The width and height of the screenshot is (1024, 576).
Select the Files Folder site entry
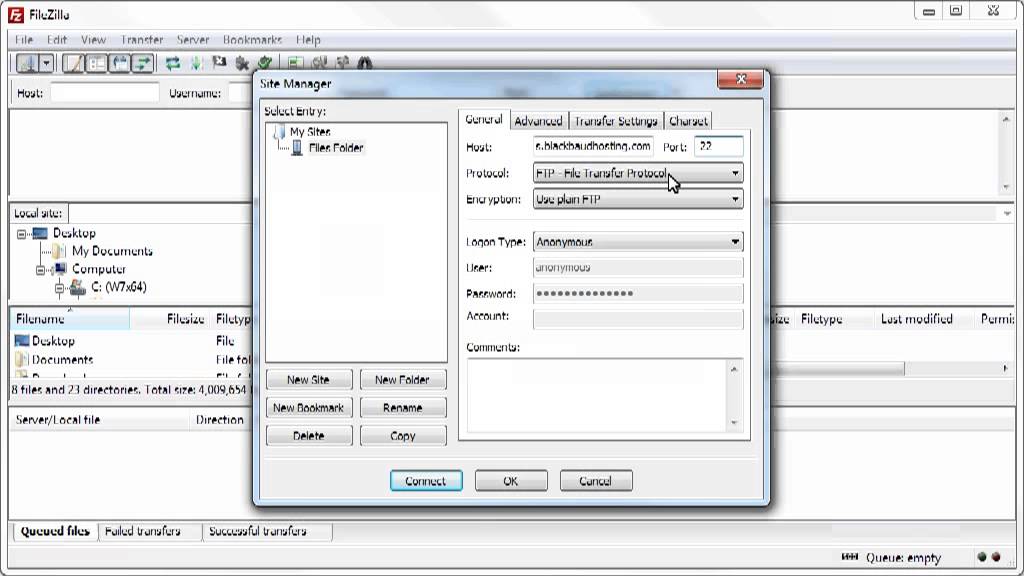point(336,148)
